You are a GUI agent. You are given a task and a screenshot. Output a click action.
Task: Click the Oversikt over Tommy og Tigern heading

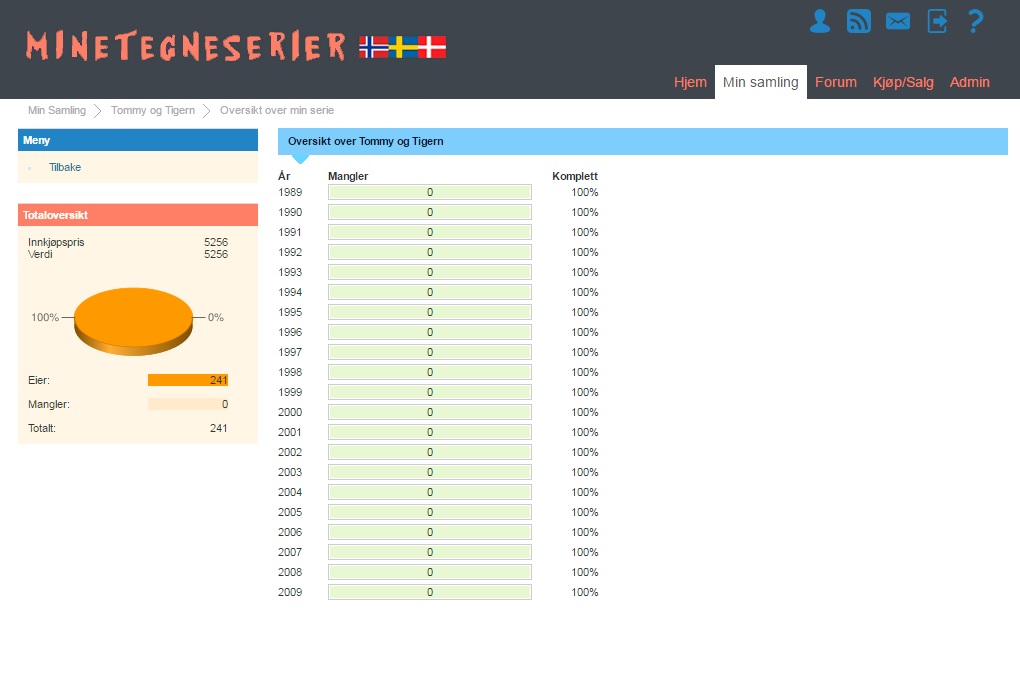tap(366, 141)
